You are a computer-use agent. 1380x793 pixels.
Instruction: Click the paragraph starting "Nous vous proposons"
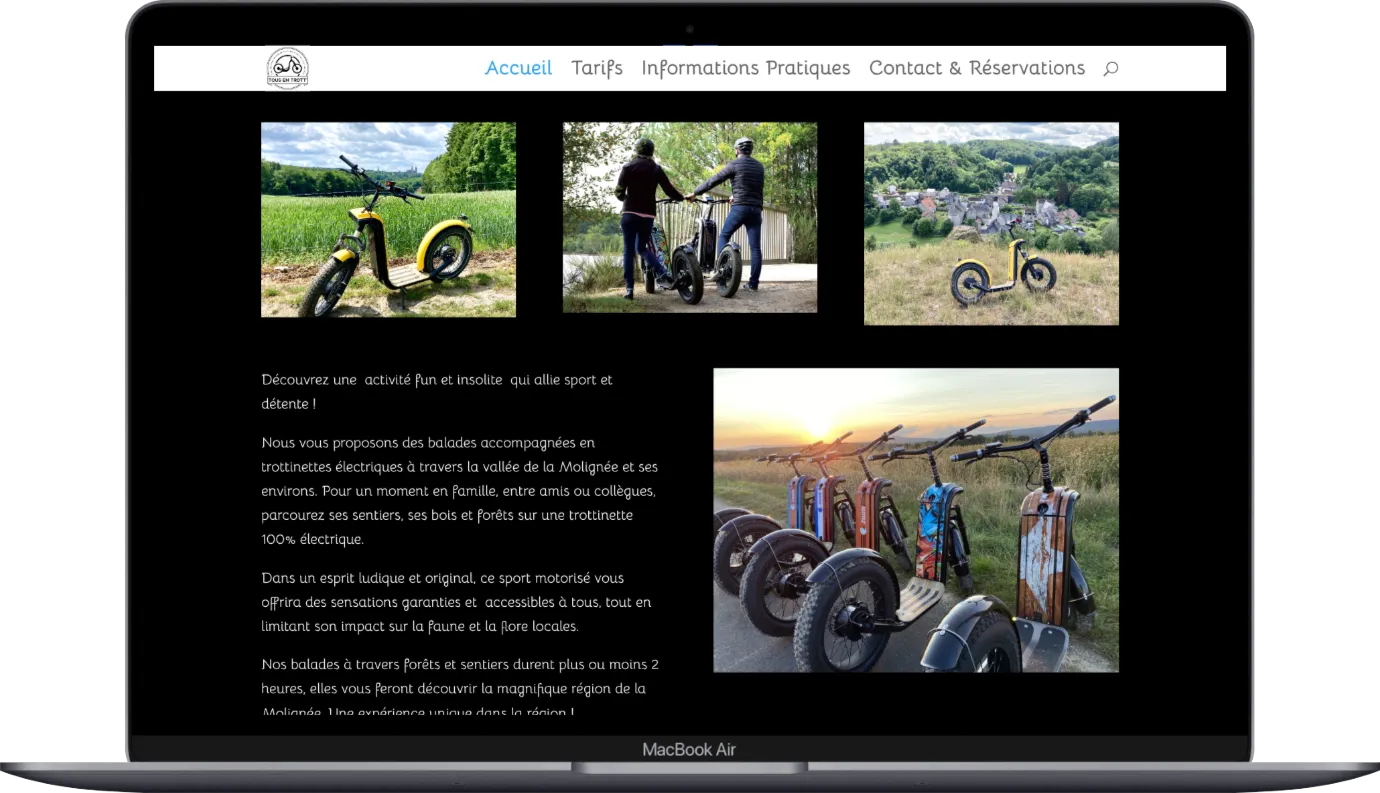460,490
